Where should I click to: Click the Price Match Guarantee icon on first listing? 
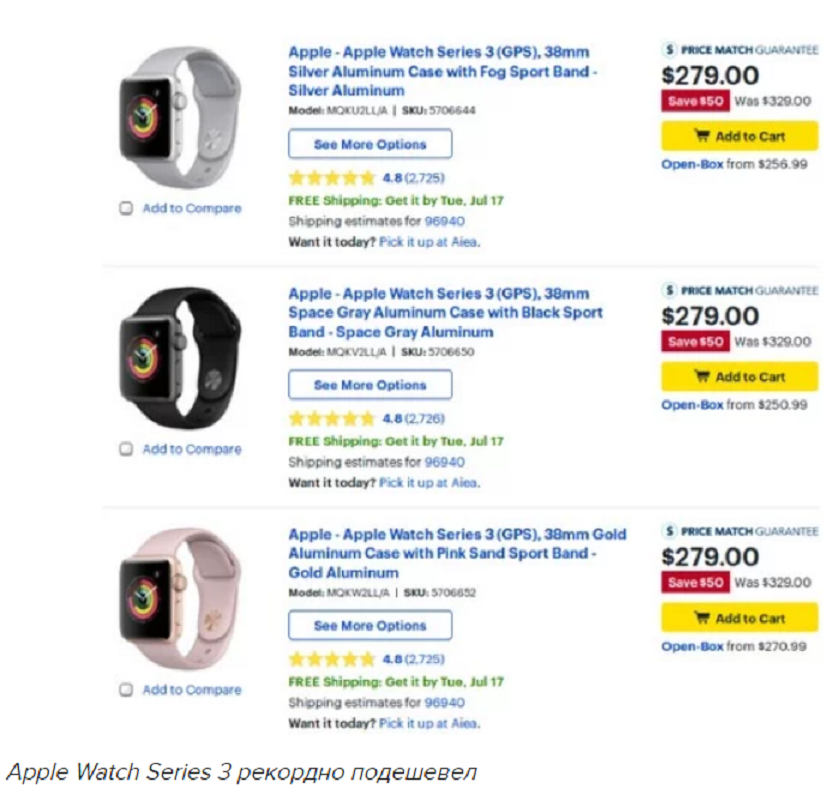click(x=671, y=49)
